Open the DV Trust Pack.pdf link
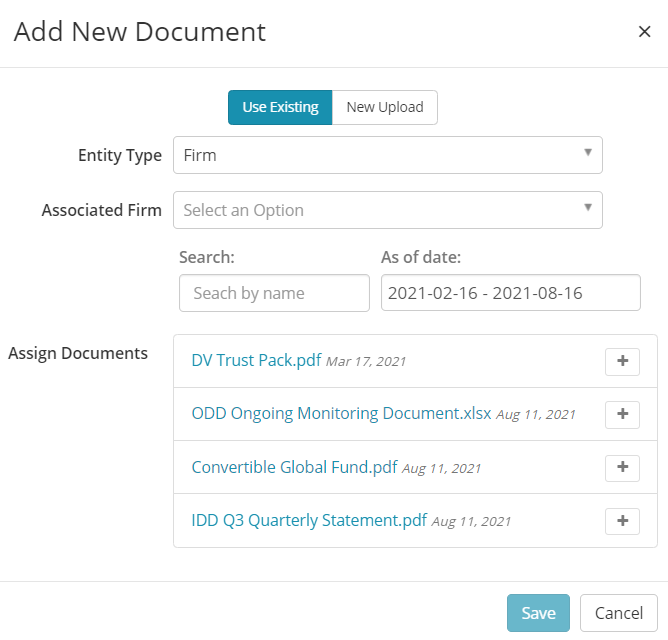 point(256,360)
